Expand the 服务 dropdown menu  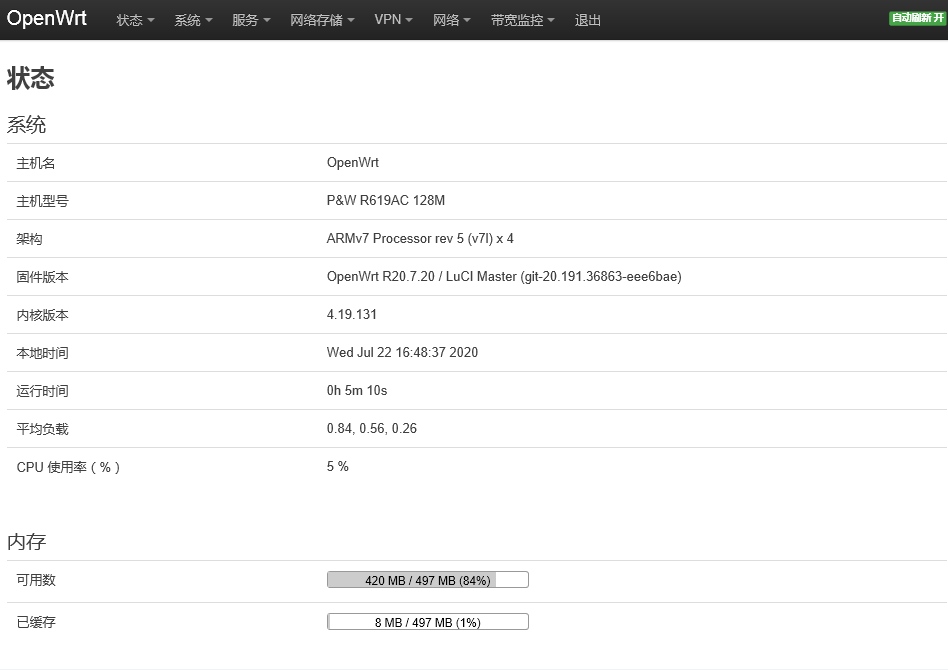(251, 20)
